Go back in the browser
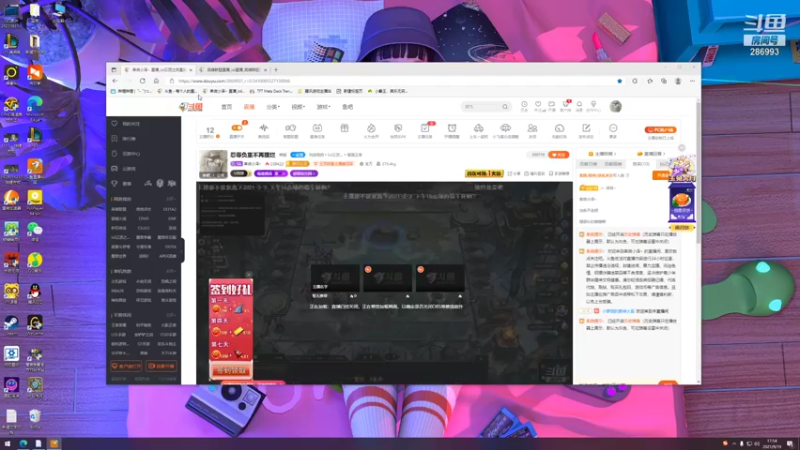Viewport: 800px width, 450px height. 115,81
